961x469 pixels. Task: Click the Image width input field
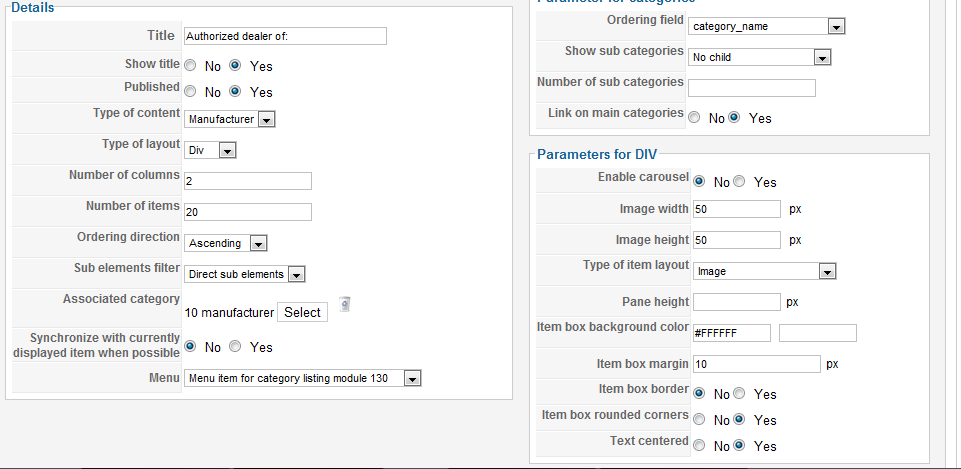point(737,209)
